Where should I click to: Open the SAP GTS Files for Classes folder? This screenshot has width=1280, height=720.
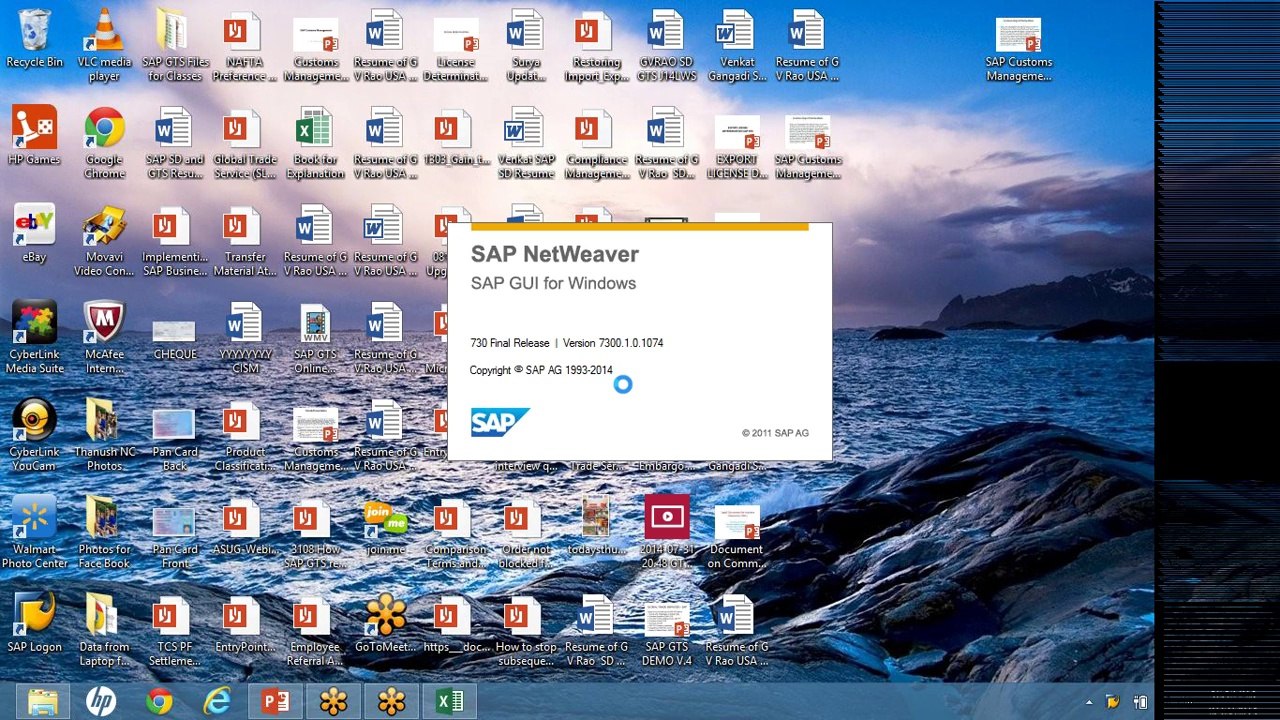pos(175,45)
